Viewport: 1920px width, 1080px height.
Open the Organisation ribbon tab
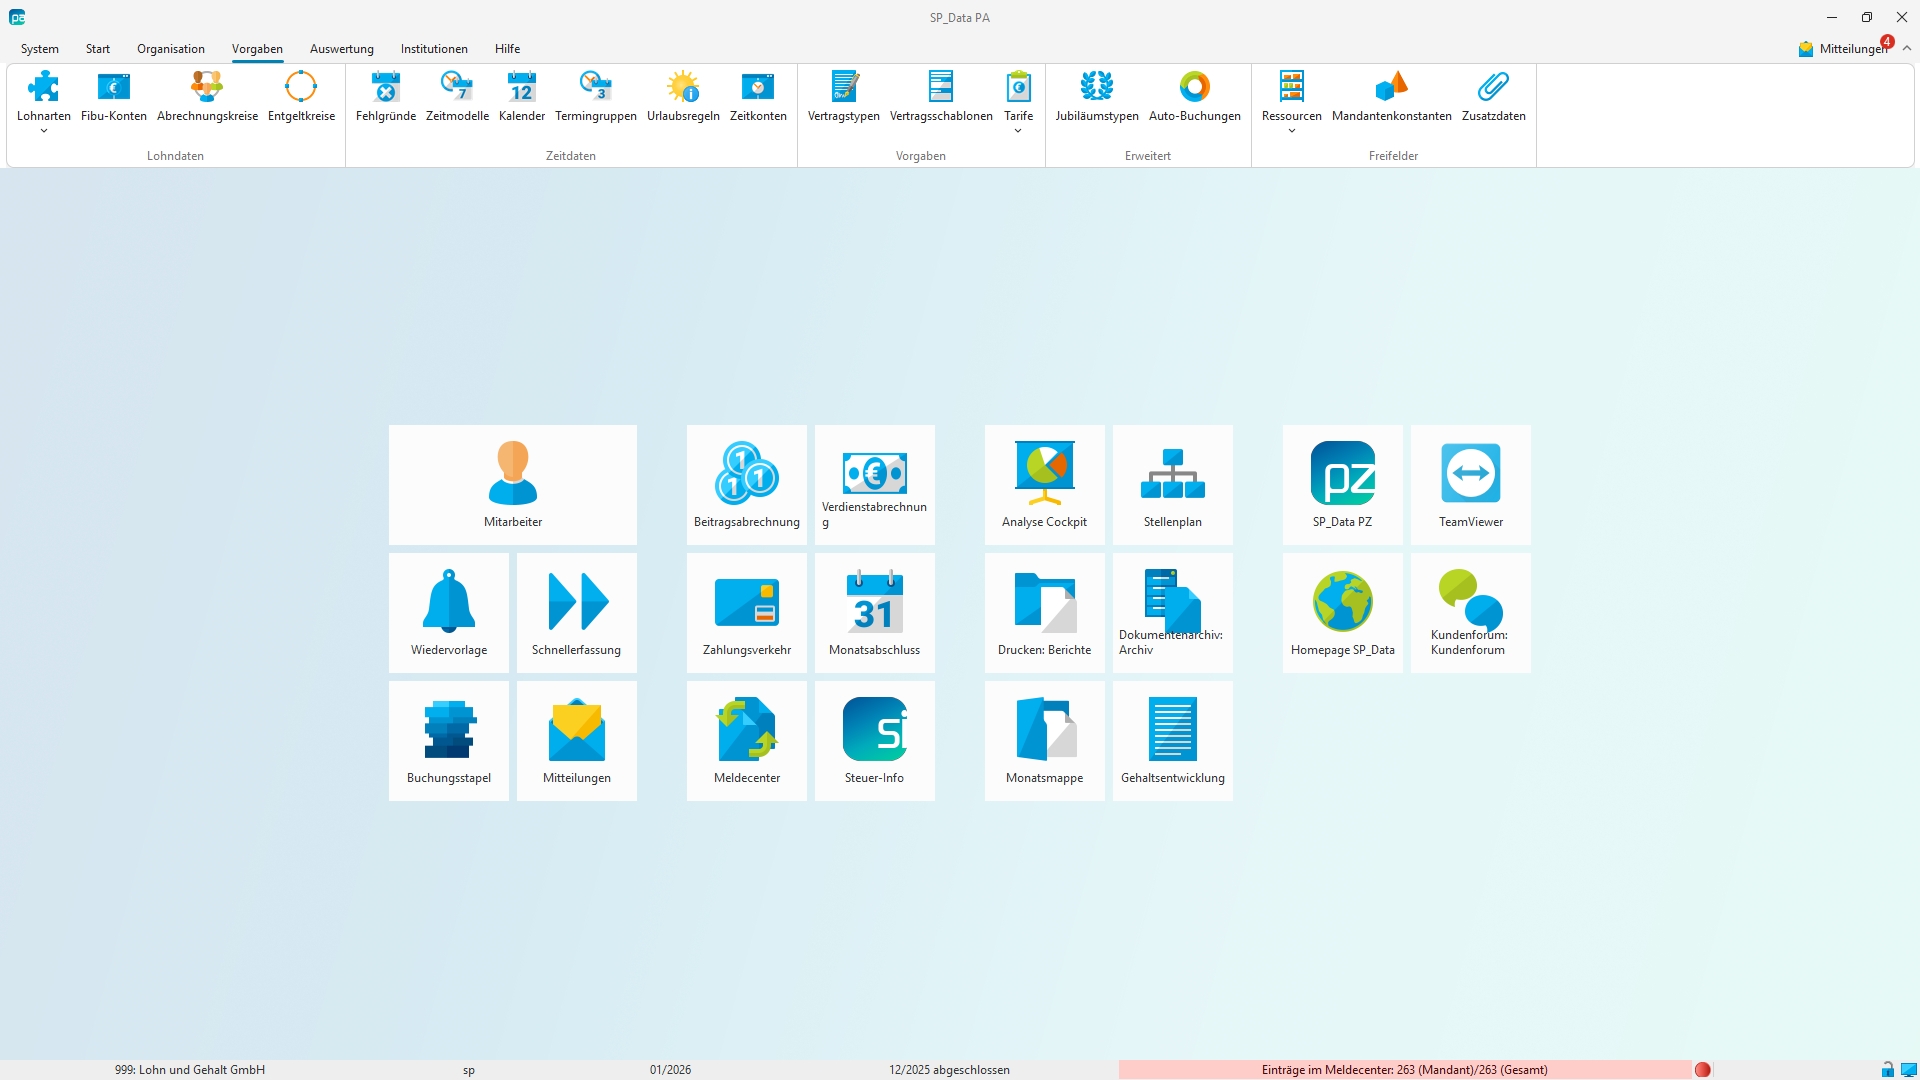point(170,49)
